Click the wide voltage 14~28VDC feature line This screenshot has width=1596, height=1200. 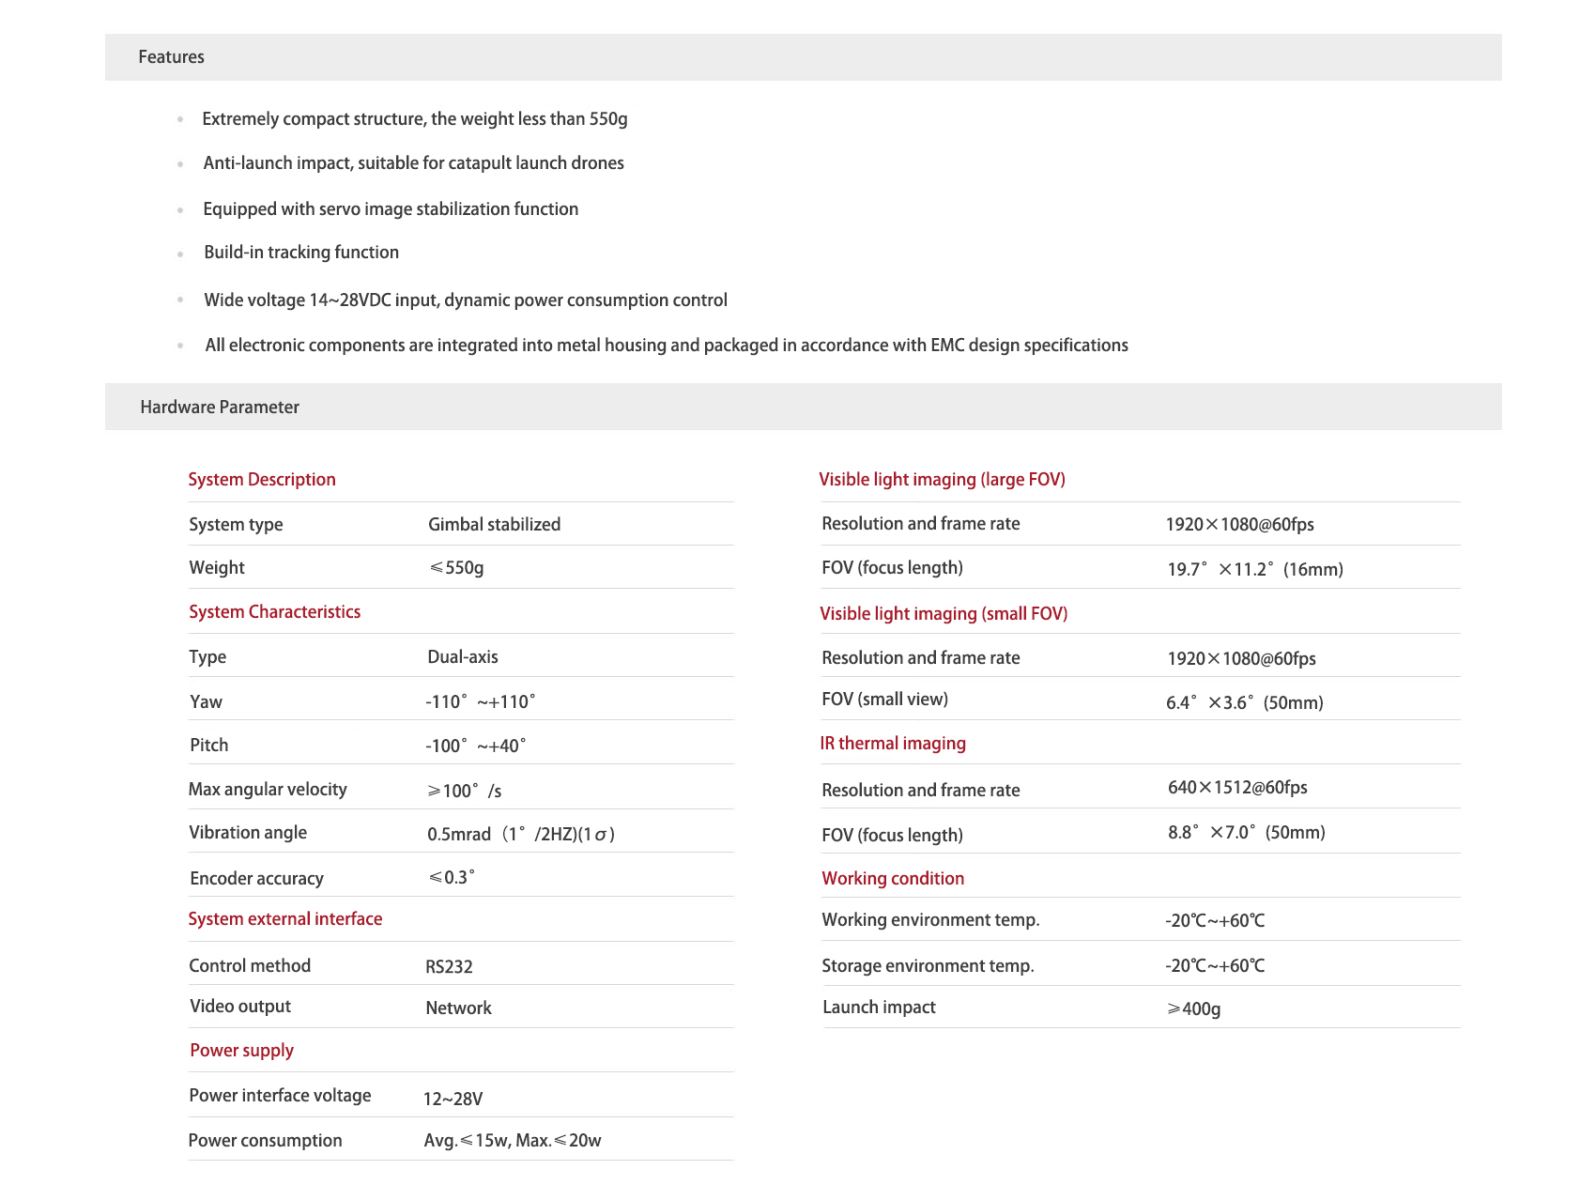466,300
